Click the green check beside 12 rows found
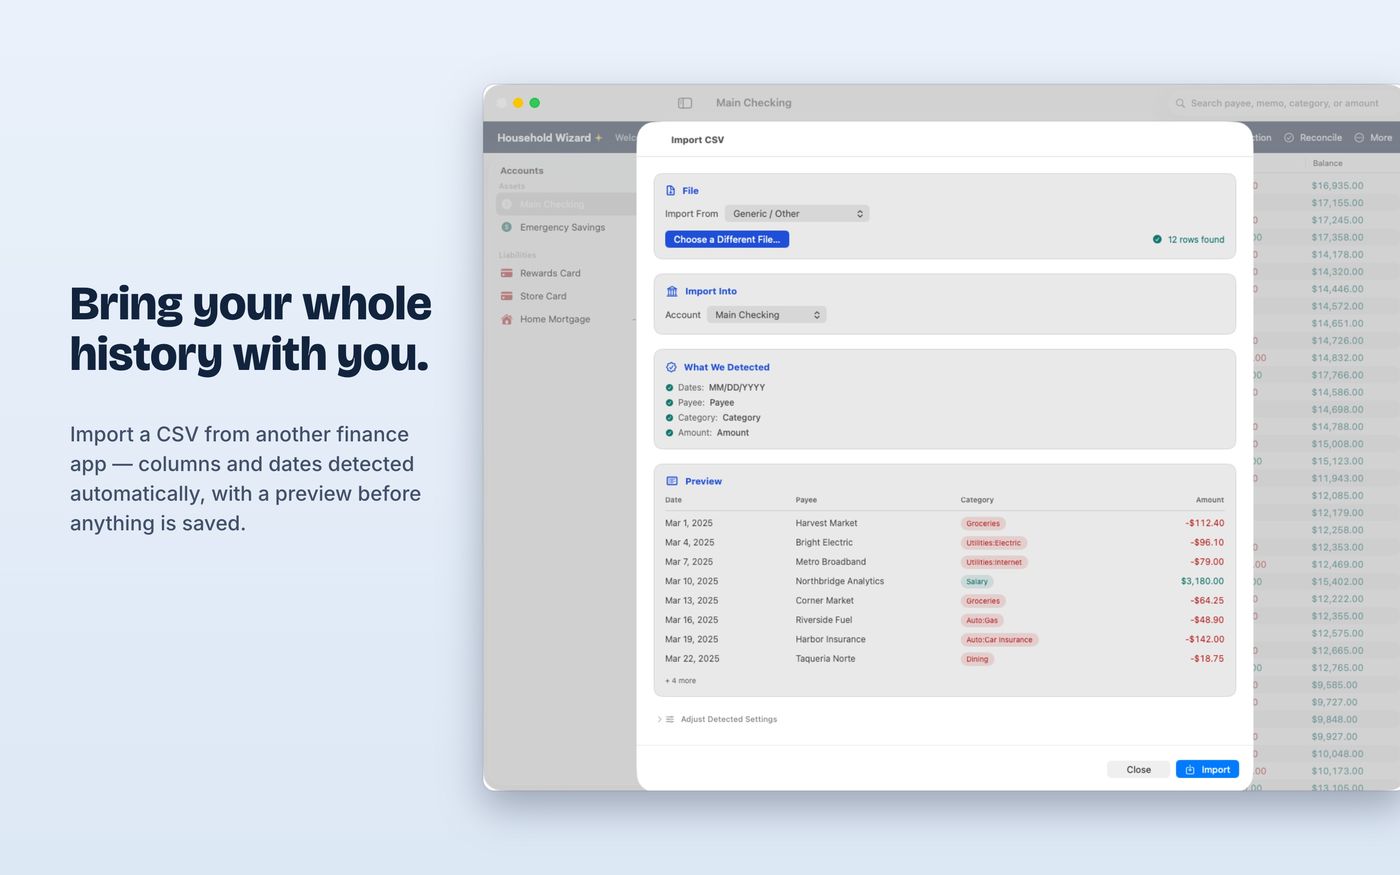The image size is (1400, 875). [x=1157, y=239]
